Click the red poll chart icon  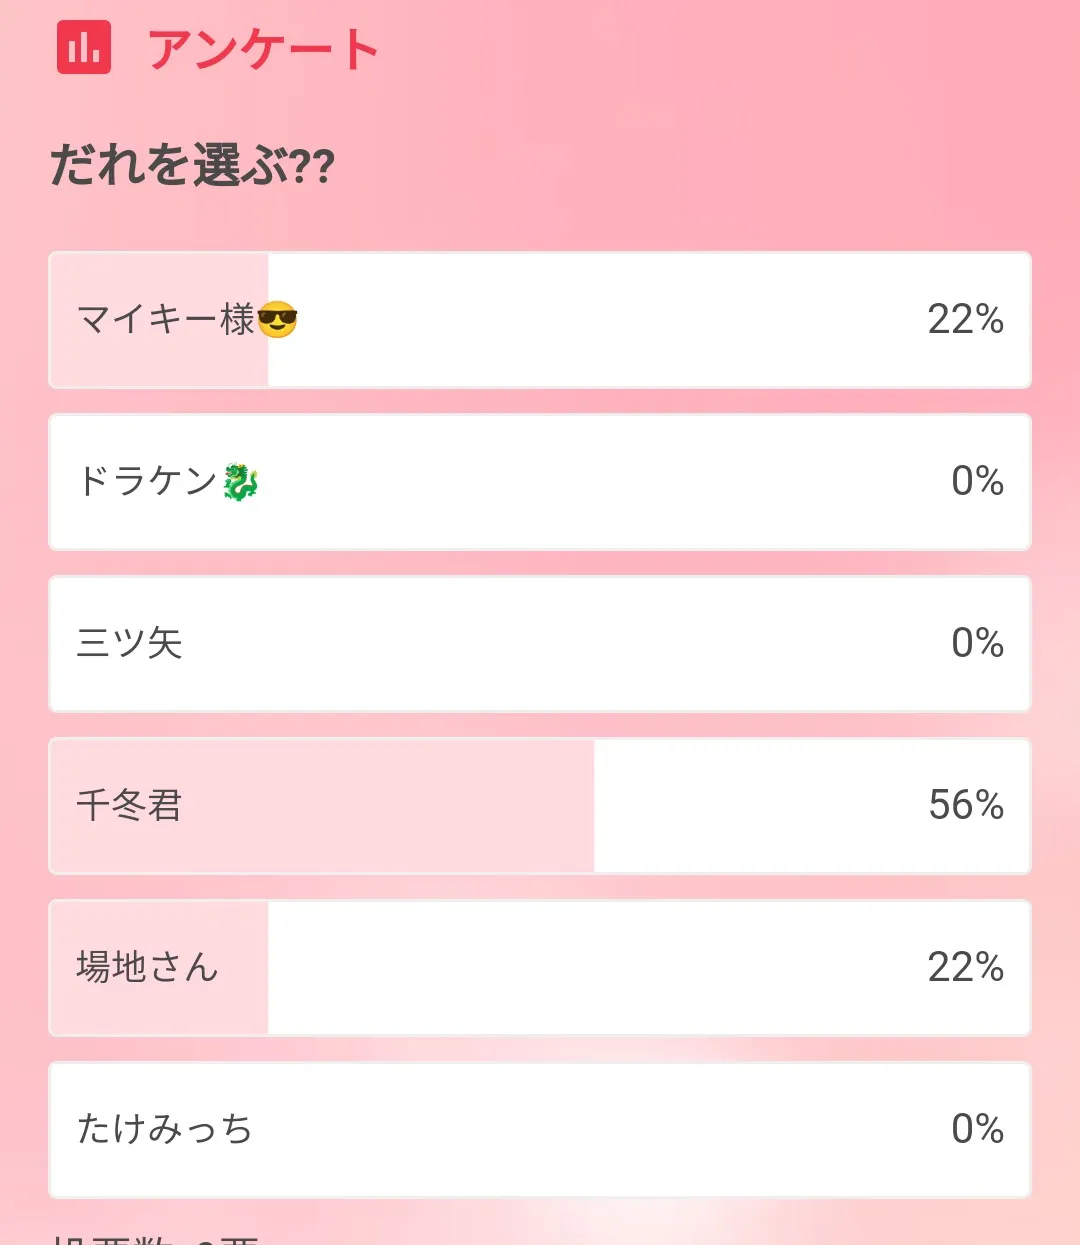(84, 46)
